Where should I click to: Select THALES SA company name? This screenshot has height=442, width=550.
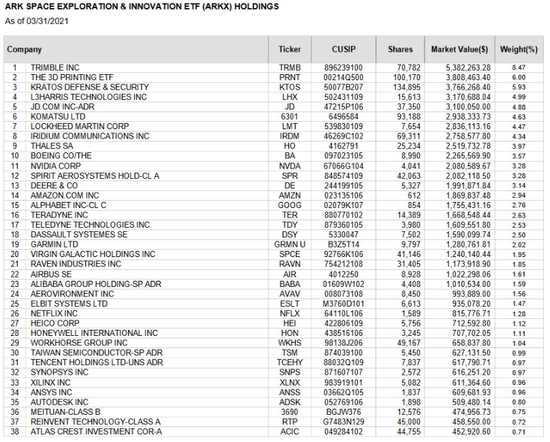tap(52, 146)
